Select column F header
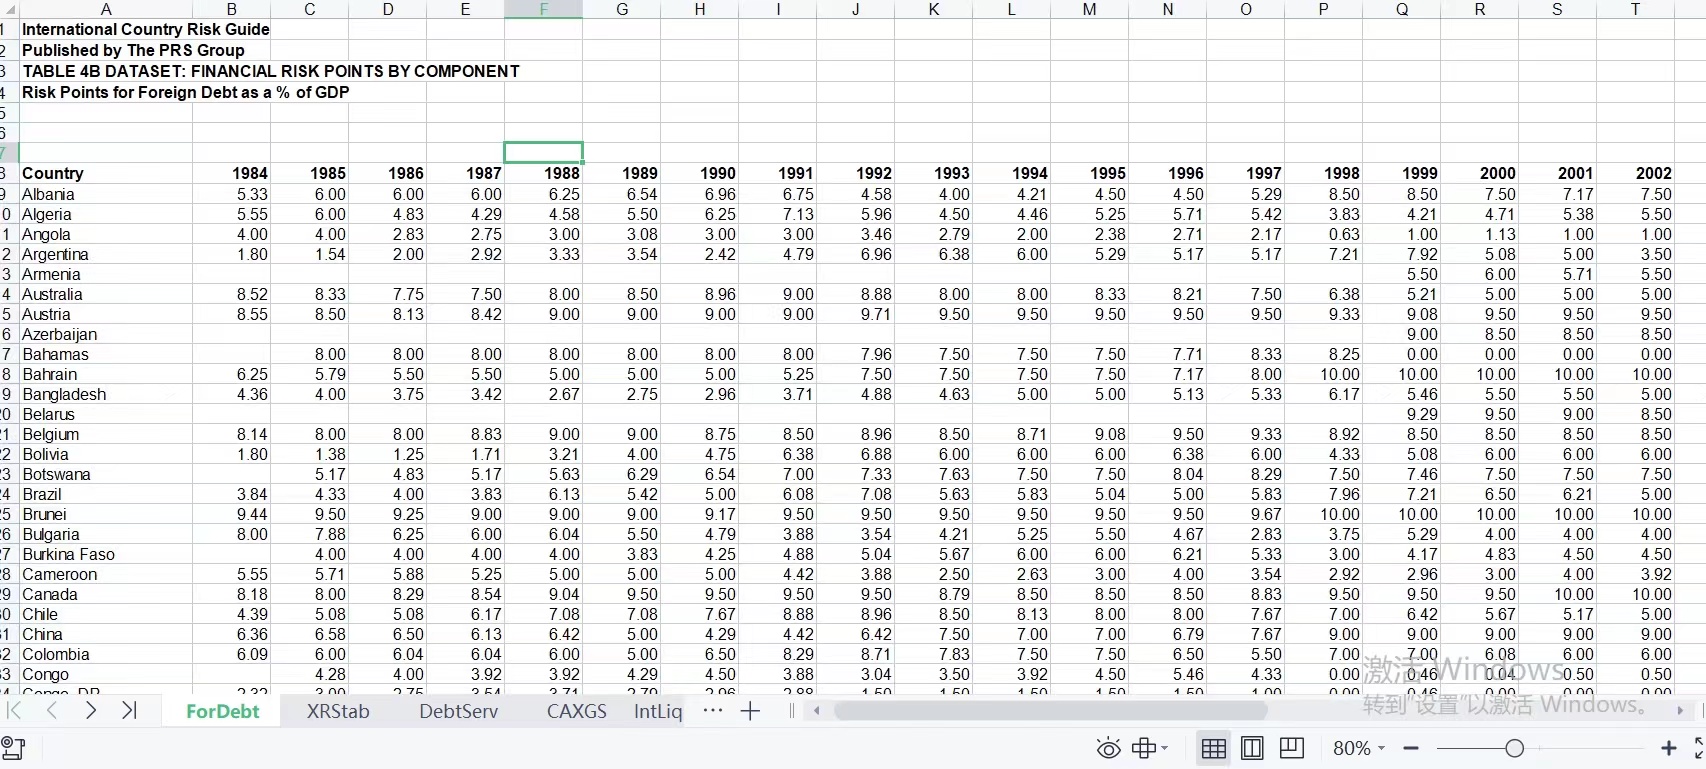Image resolution: width=1706 pixels, height=769 pixels. (543, 9)
